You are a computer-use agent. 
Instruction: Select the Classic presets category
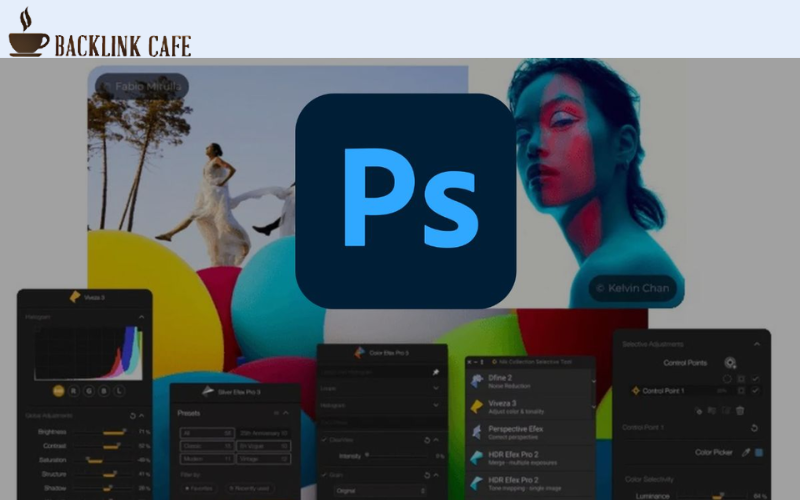(207, 446)
